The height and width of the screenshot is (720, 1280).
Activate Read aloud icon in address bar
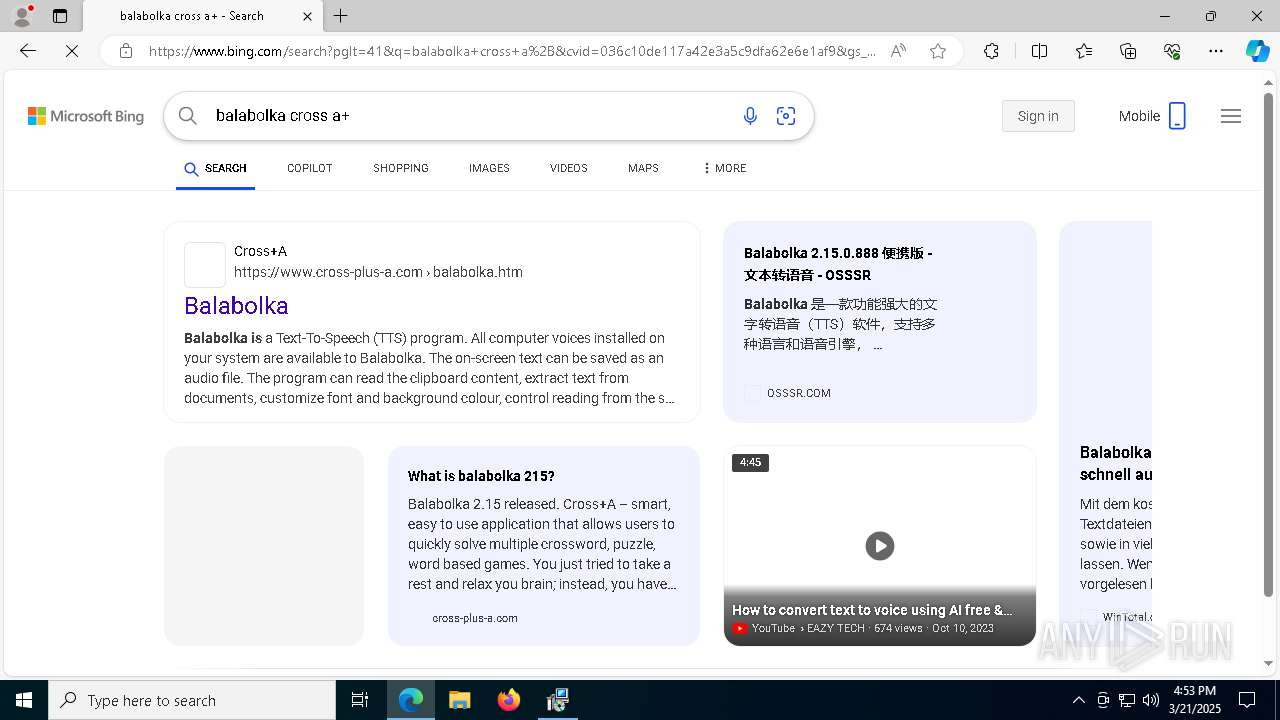(898, 51)
